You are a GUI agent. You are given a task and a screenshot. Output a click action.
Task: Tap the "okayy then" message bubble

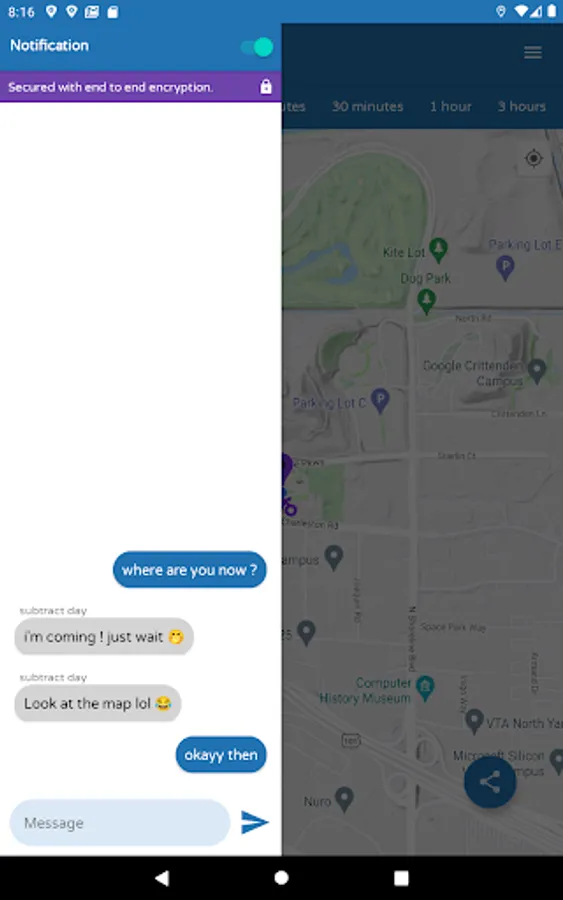point(221,754)
